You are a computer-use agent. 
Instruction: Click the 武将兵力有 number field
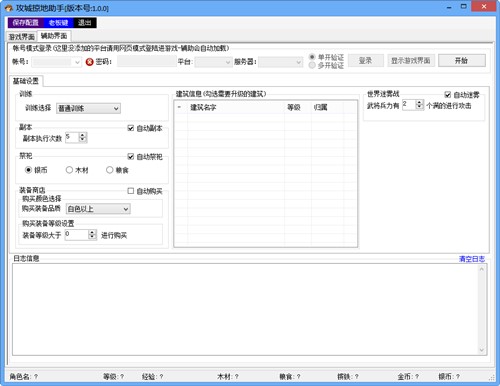(x=409, y=105)
